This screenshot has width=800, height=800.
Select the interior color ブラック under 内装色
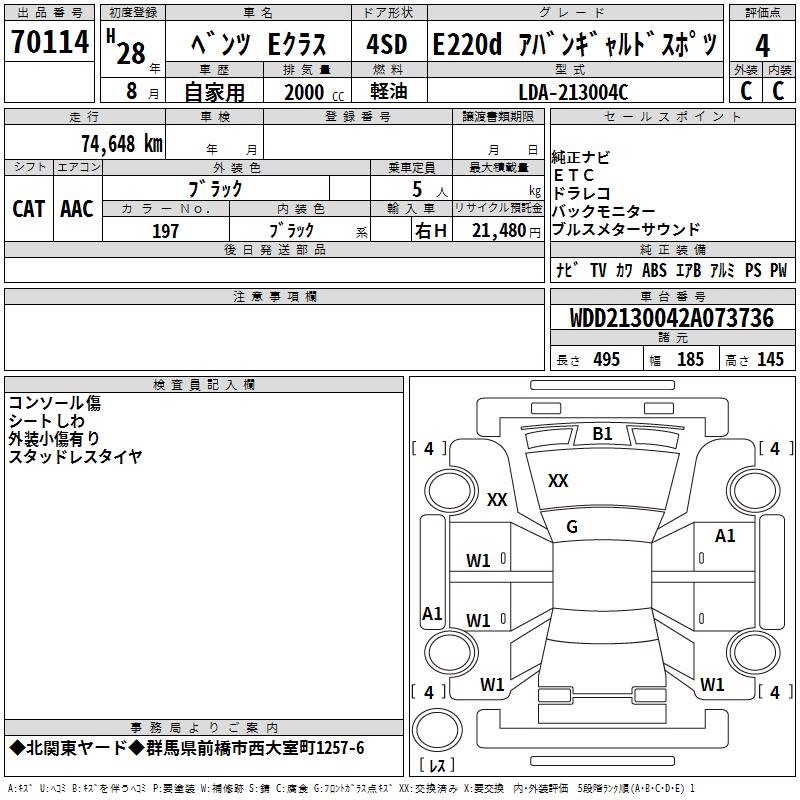(291, 231)
